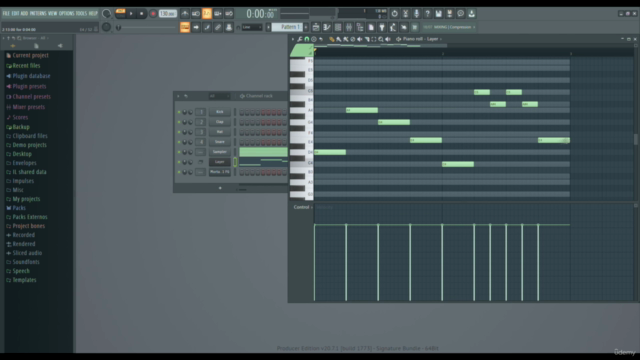
Task: Open the ADD menu
Action: tap(24, 13)
